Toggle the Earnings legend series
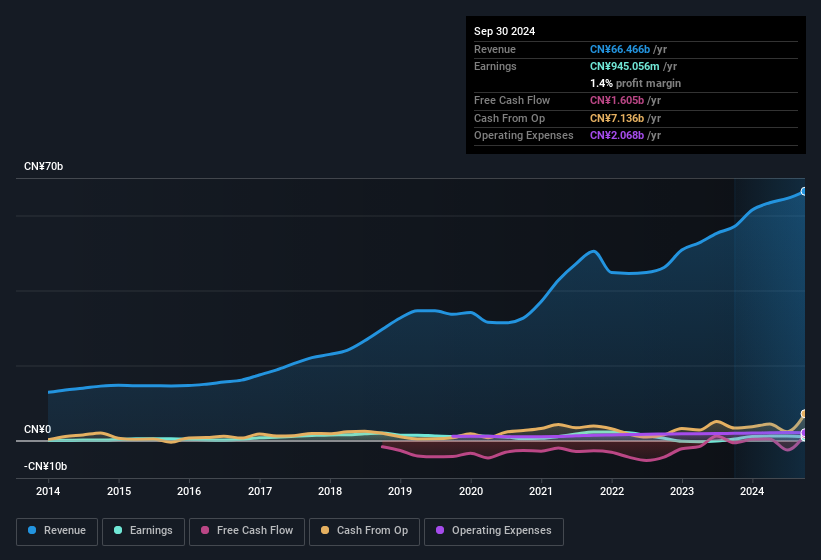Screen dimensions: 821x560 point(143,531)
